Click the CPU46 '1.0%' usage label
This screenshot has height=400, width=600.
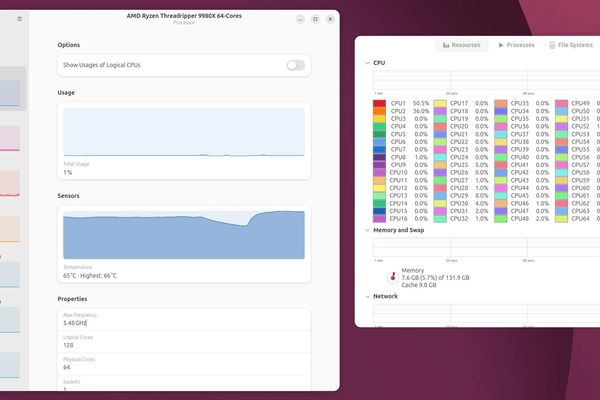pos(542,203)
